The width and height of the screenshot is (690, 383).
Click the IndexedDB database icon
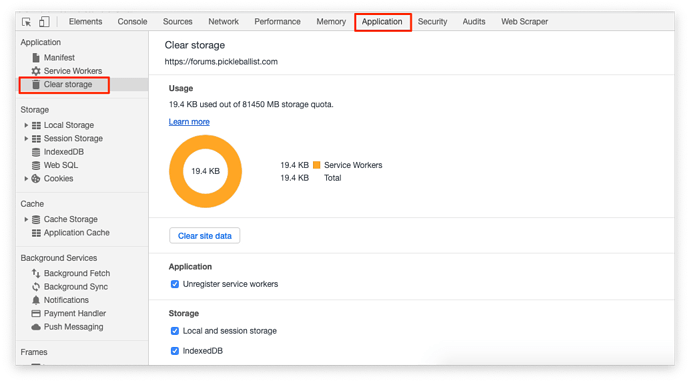[36, 152]
